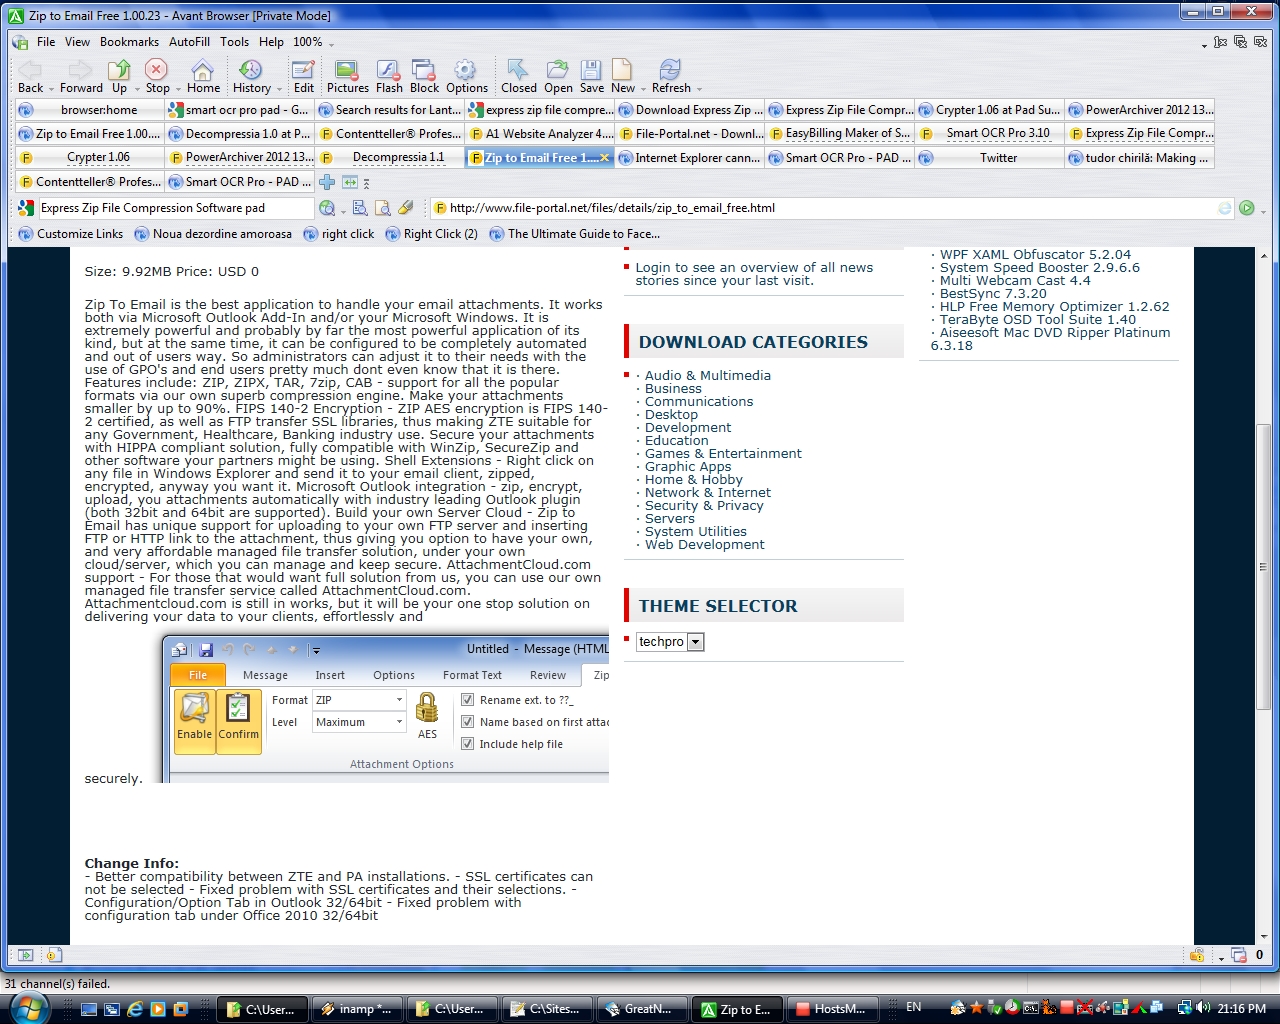Image resolution: width=1280 pixels, height=1024 pixels.
Task: Open the Home page icon
Action: point(203,69)
